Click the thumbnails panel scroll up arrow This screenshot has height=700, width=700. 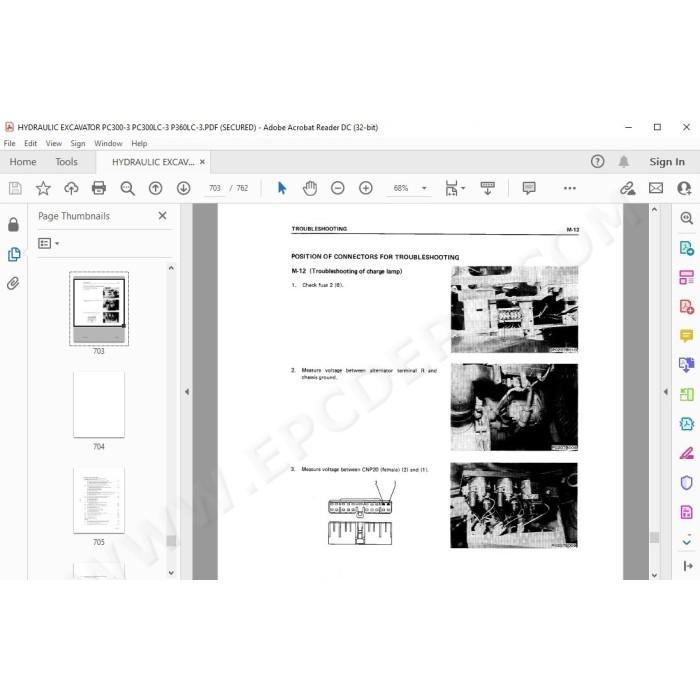[171, 268]
